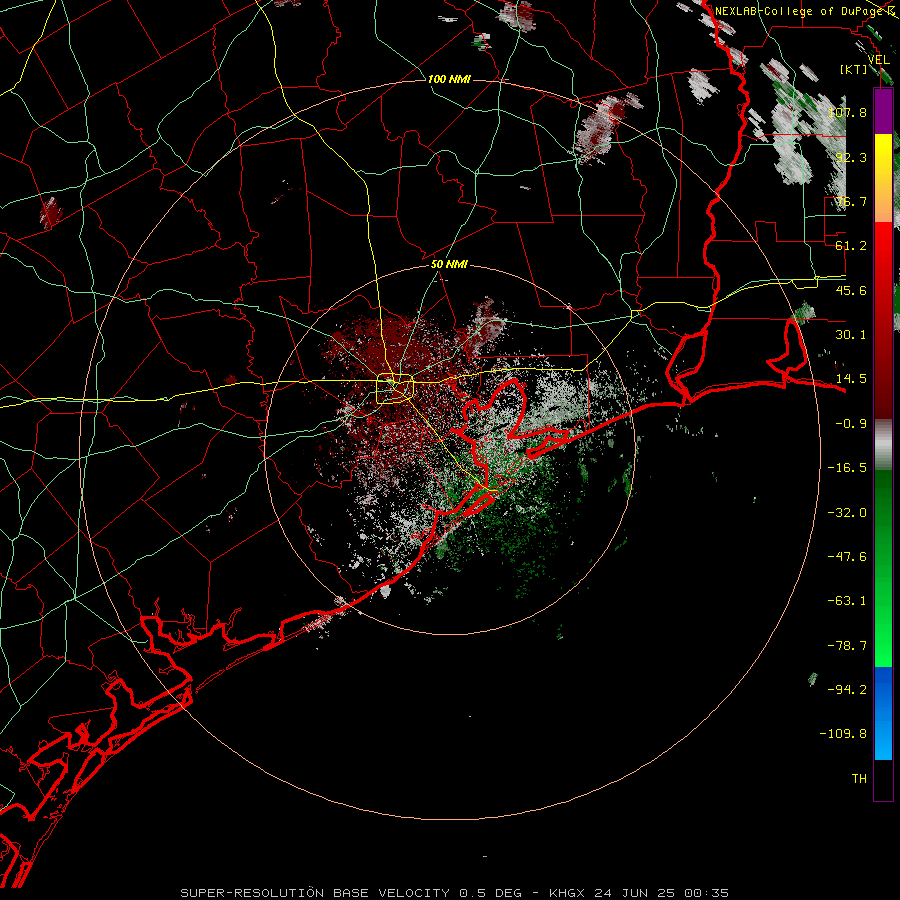Click the VEL legend title
The width and height of the screenshot is (900, 900).
coord(878,60)
